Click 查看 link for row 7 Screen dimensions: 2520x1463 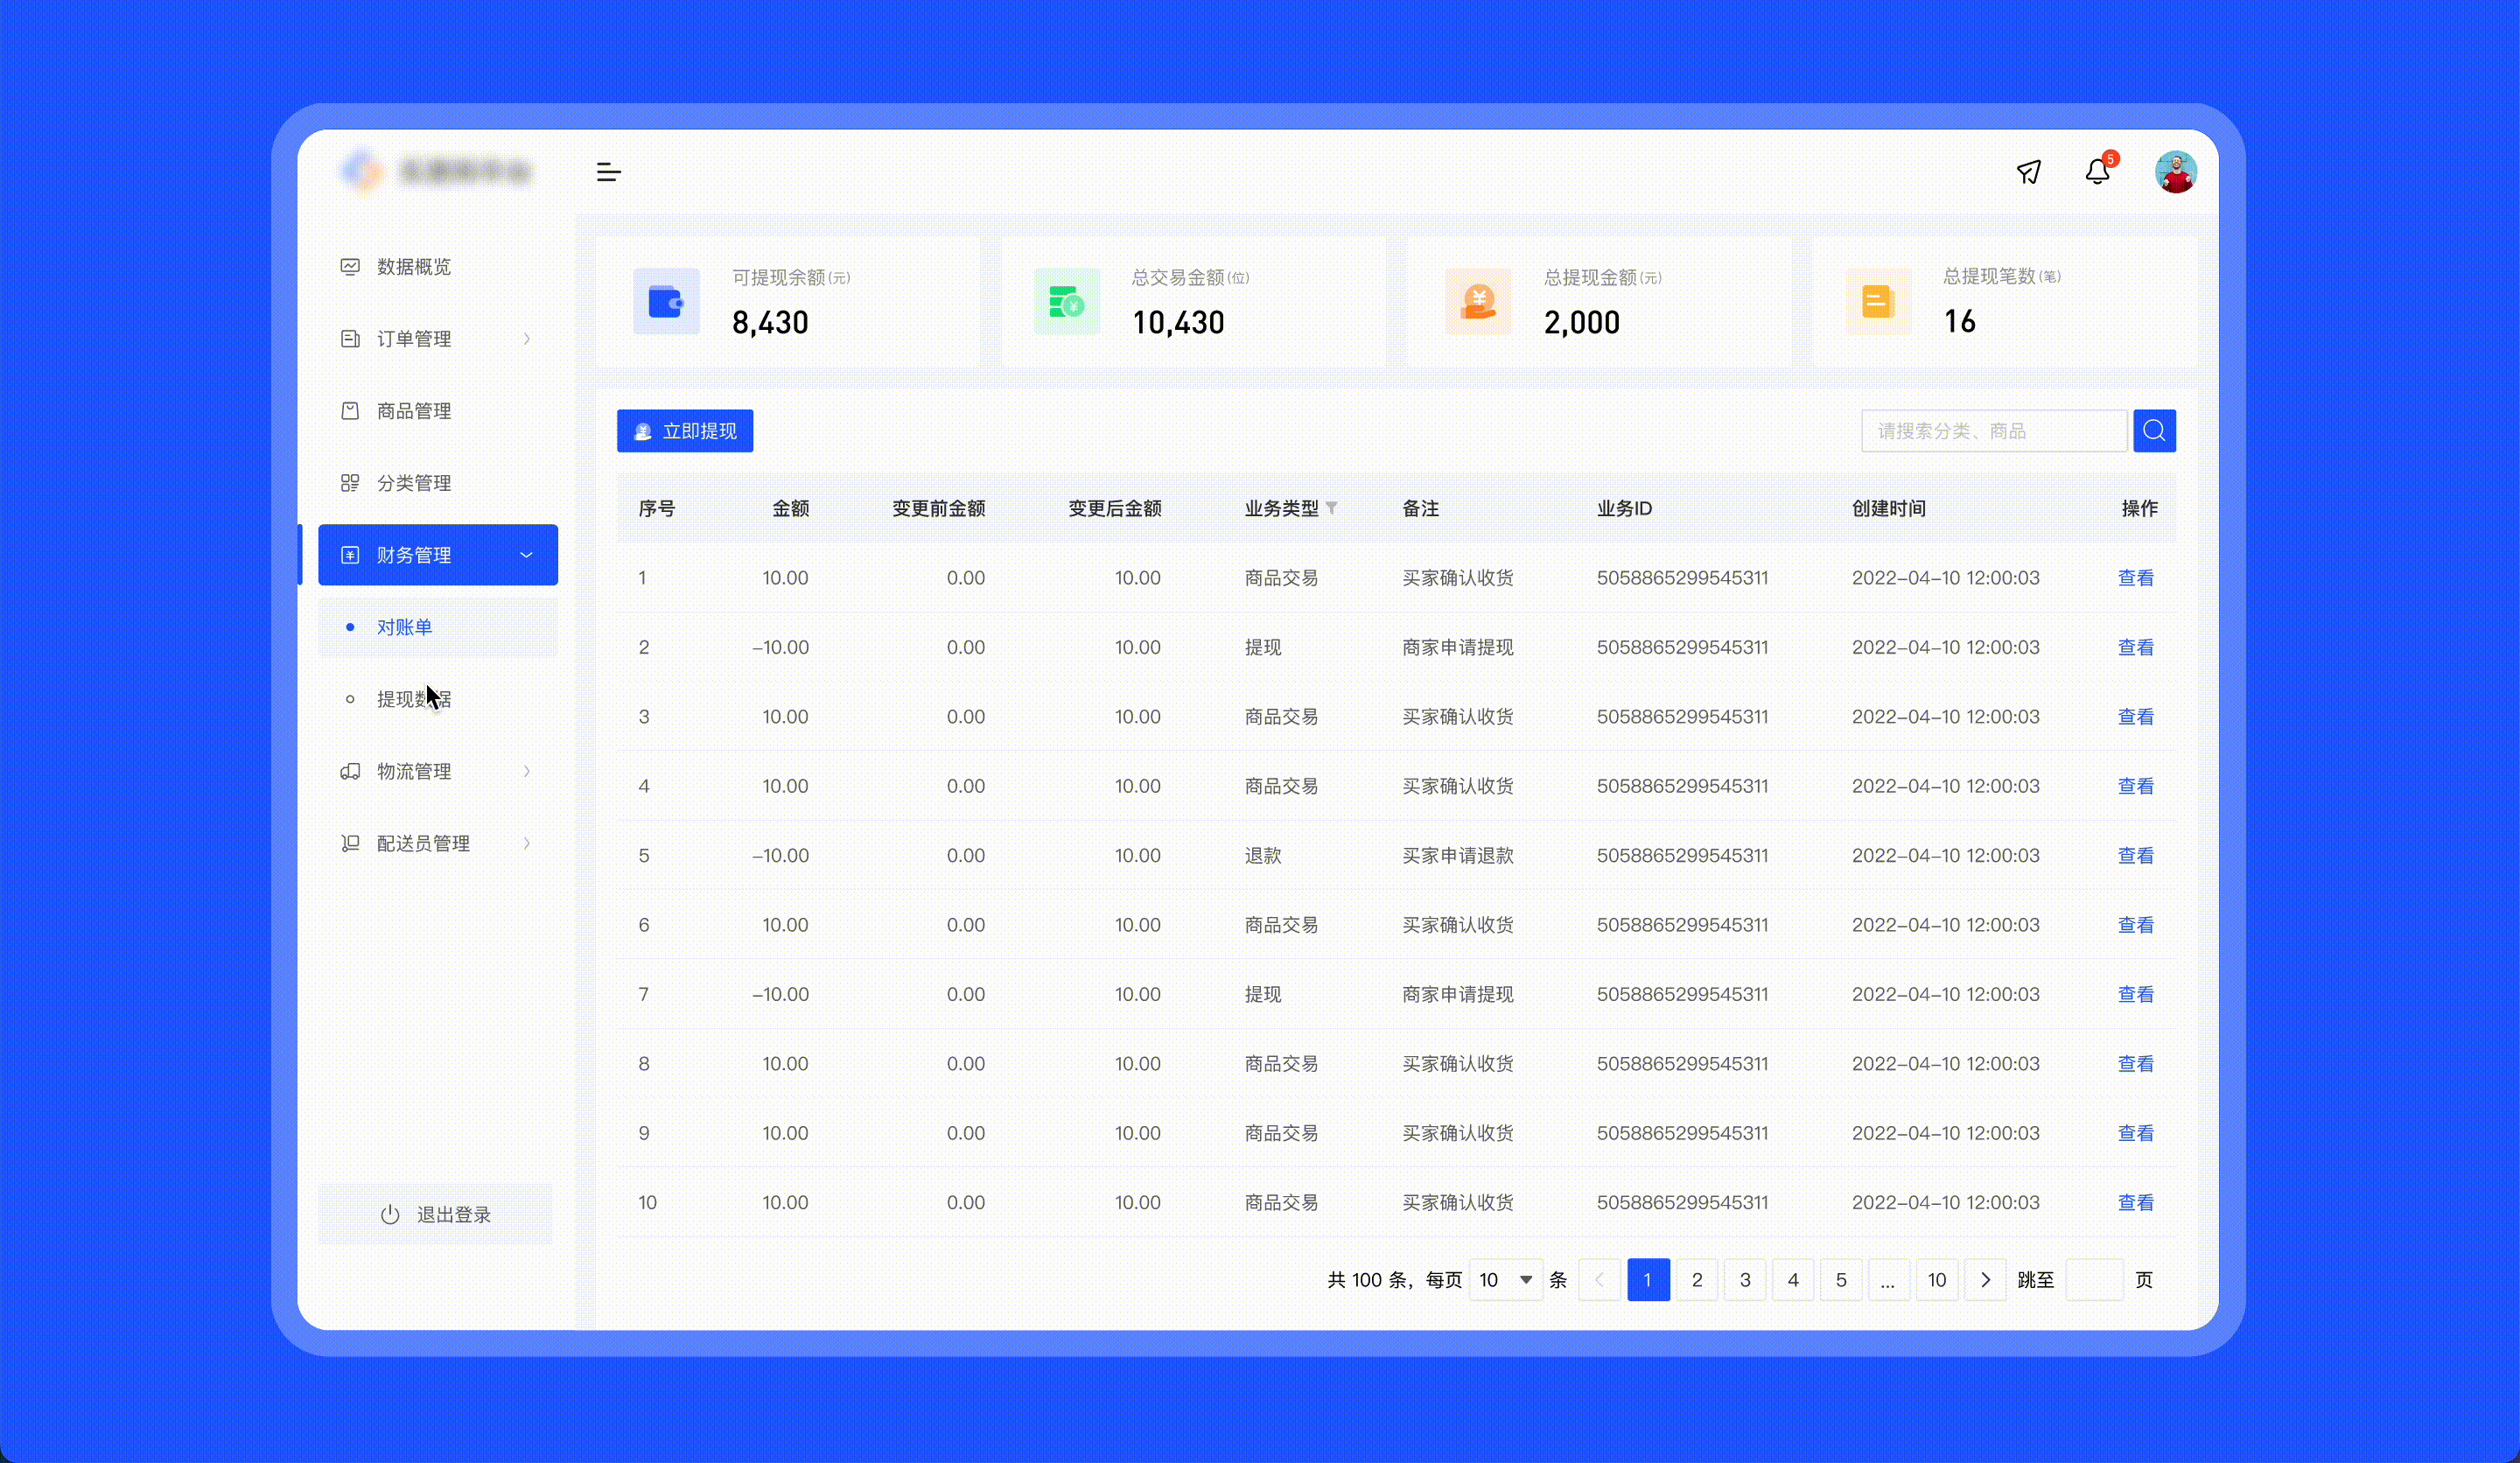click(2135, 994)
